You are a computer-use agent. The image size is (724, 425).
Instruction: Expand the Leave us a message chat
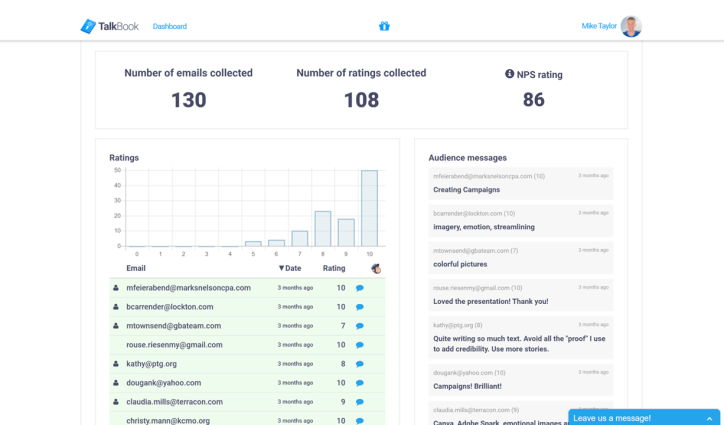(643, 417)
